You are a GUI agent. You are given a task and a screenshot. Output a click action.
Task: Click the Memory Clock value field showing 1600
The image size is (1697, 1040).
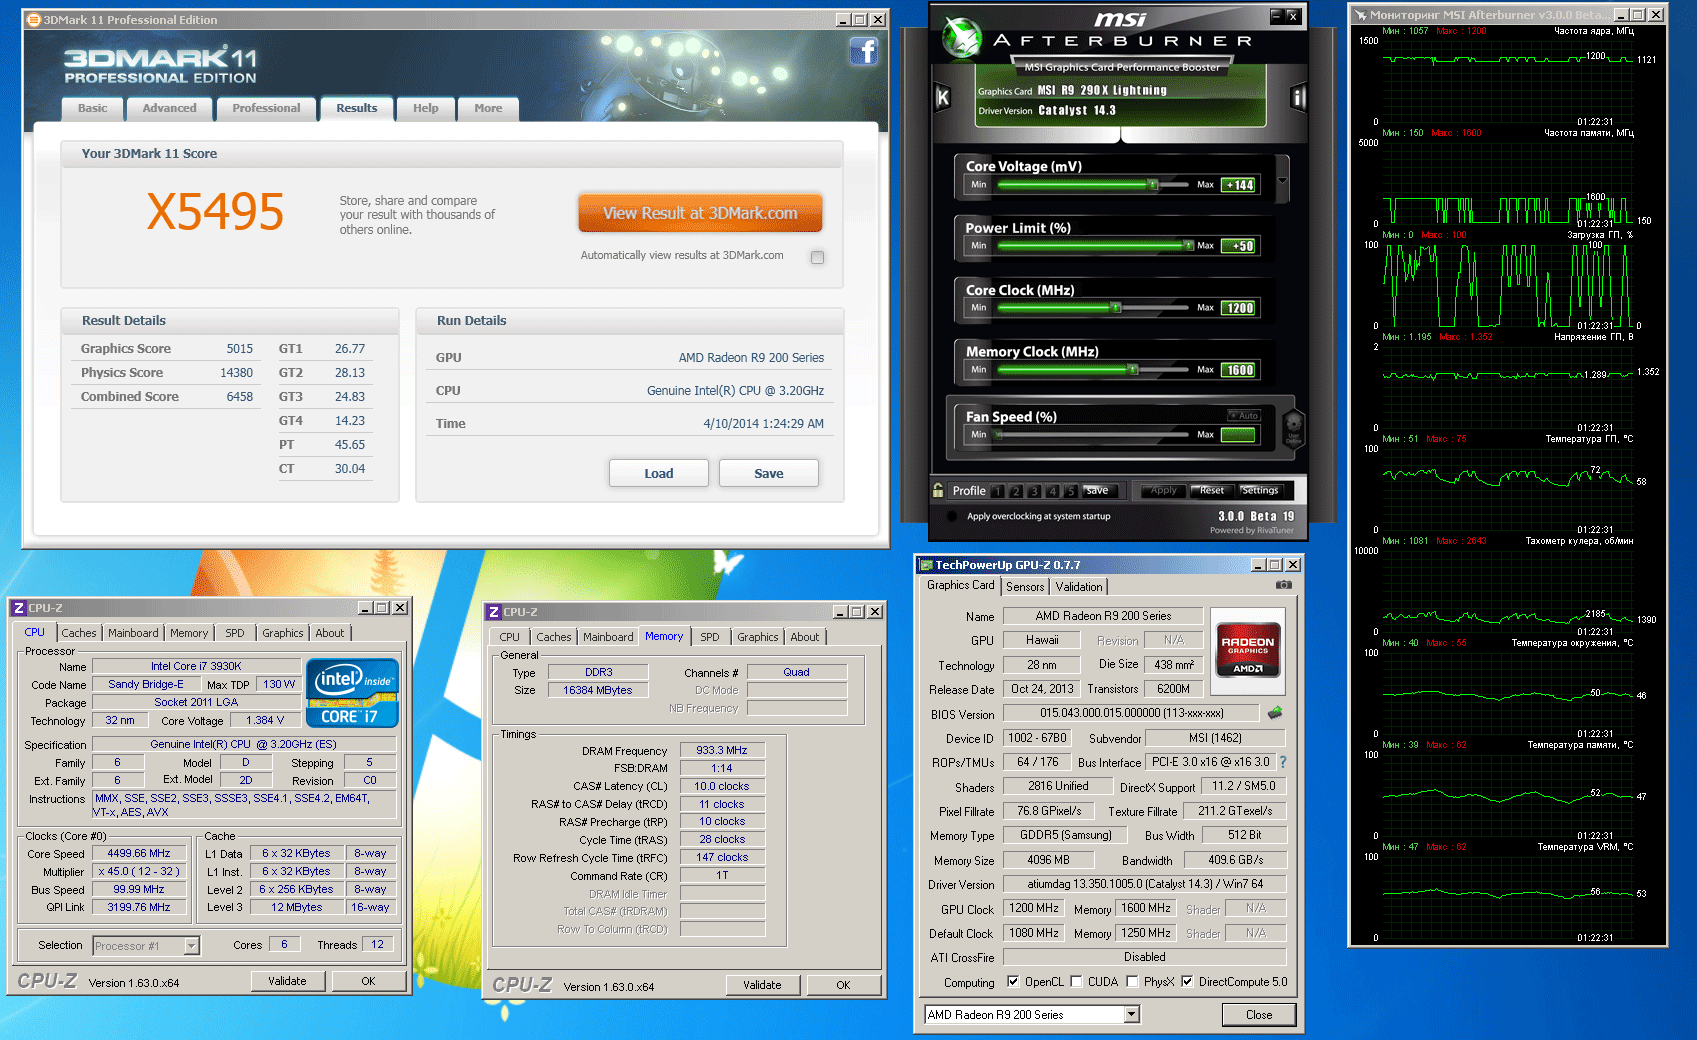[1240, 370]
